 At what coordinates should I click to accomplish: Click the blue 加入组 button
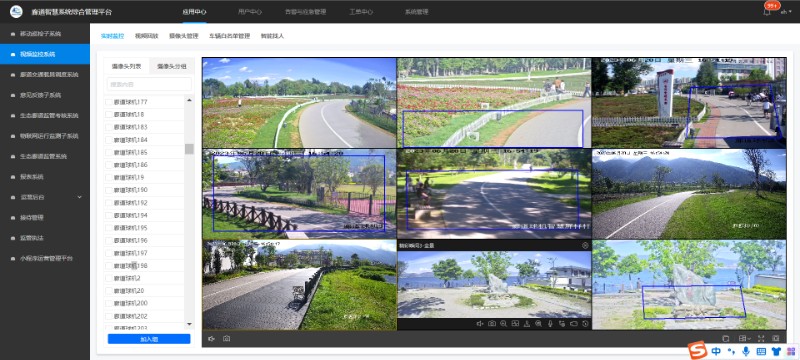(x=149, y=339)
